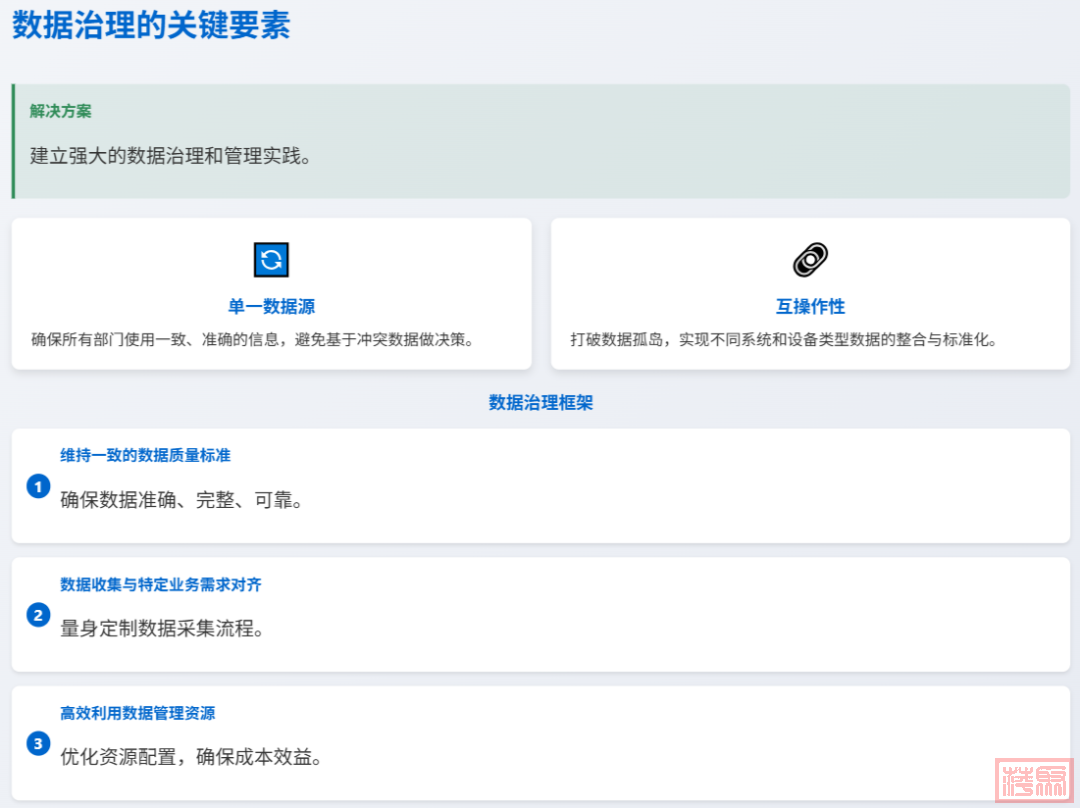Open the 单一数据源 card heading
Image resolution: width=1080 pixels, height=808 pixels.
point(271,307)
